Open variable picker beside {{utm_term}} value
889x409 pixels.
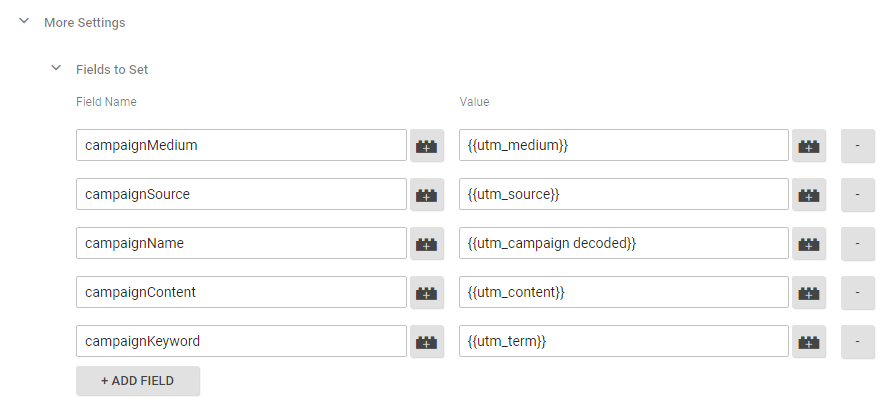[x=809, y=341]
